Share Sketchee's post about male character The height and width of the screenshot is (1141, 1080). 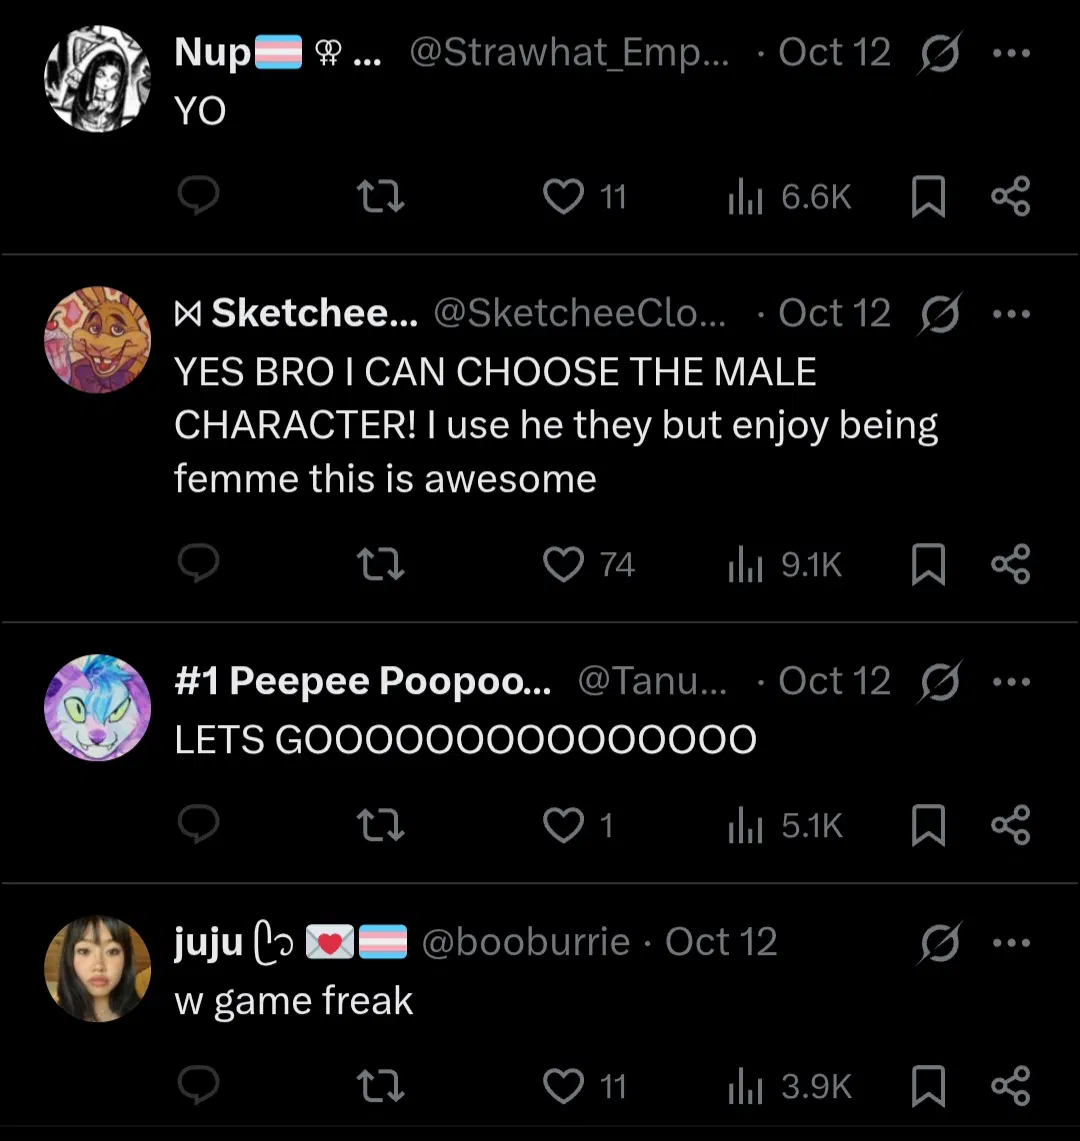pos(1010,565)
